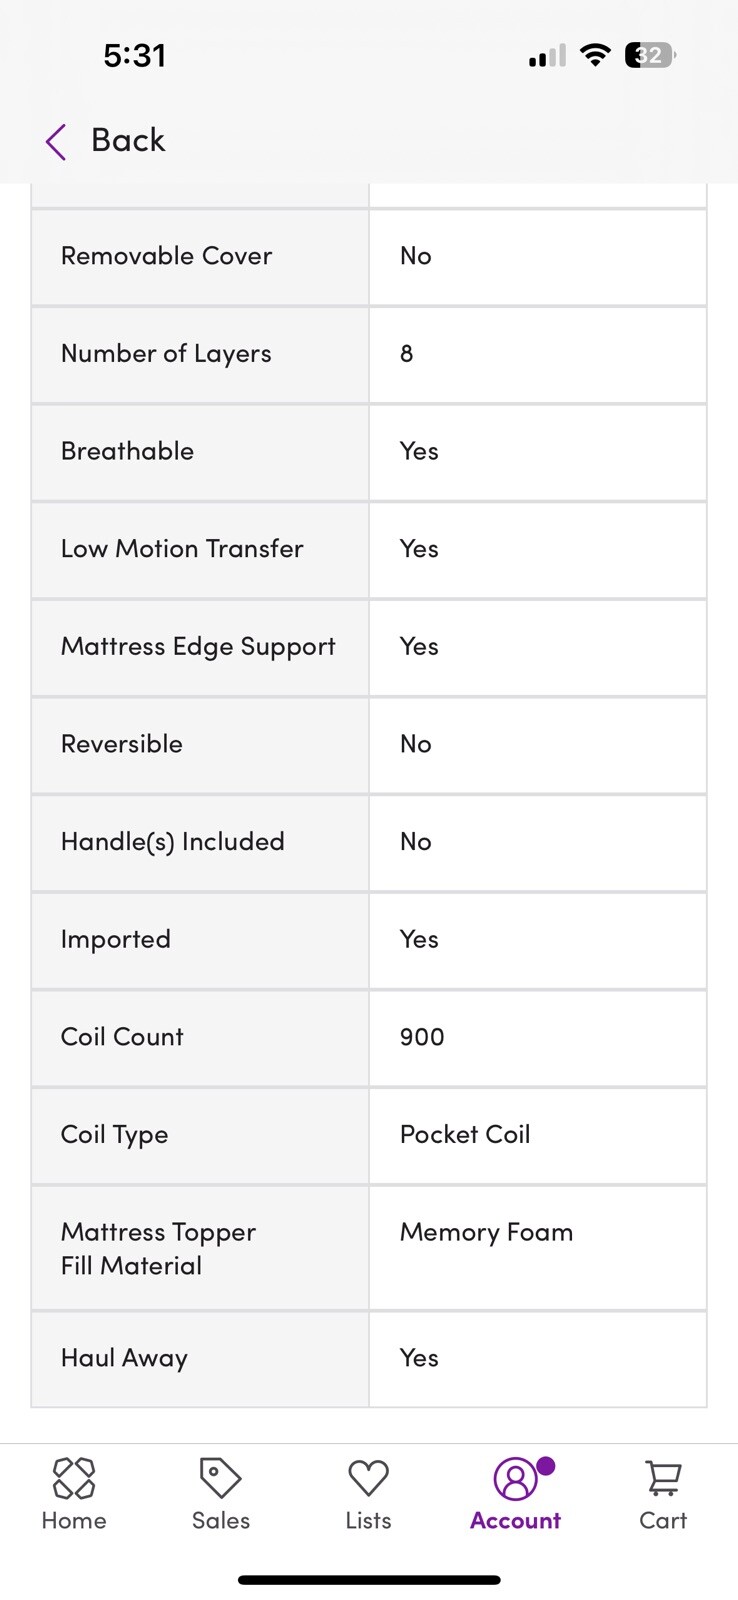Image resolution: width=738 pixels, height=1600 pixels.
Task: Tap the Pocket Coil value cell
Action: click(538, 1136)
